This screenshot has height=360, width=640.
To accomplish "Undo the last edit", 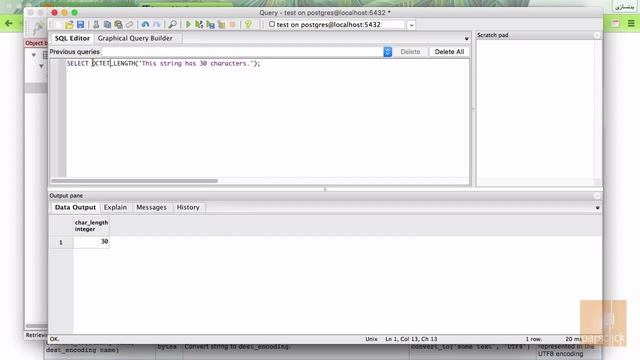I will (x=145, y=24).
